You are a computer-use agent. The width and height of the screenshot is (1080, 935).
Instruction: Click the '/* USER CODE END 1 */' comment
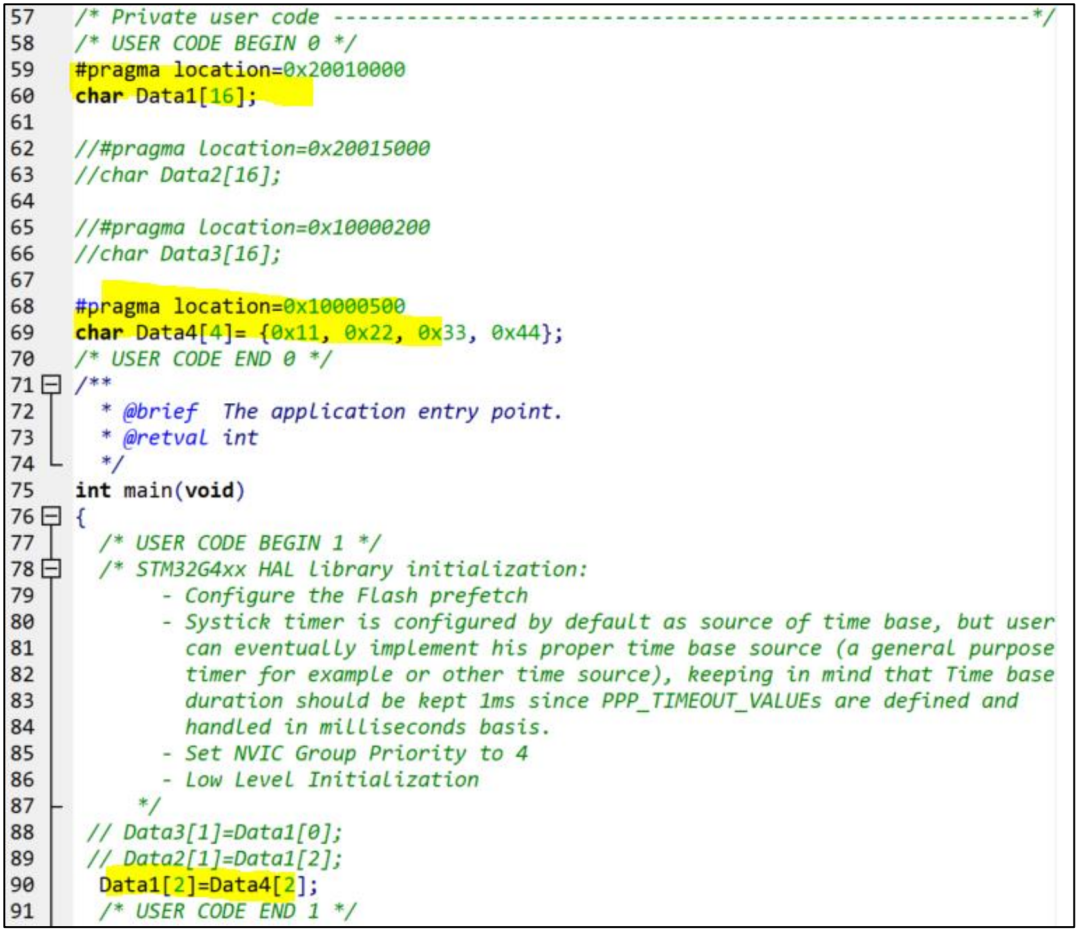[227, 911]
